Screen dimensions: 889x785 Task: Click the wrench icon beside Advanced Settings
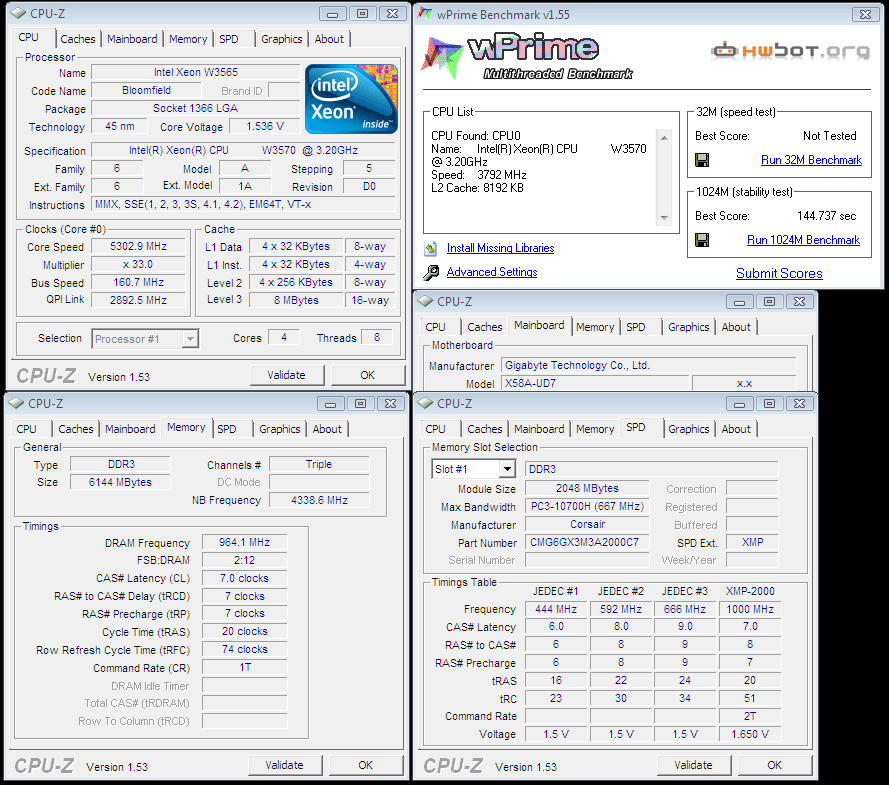pos(431,272)
